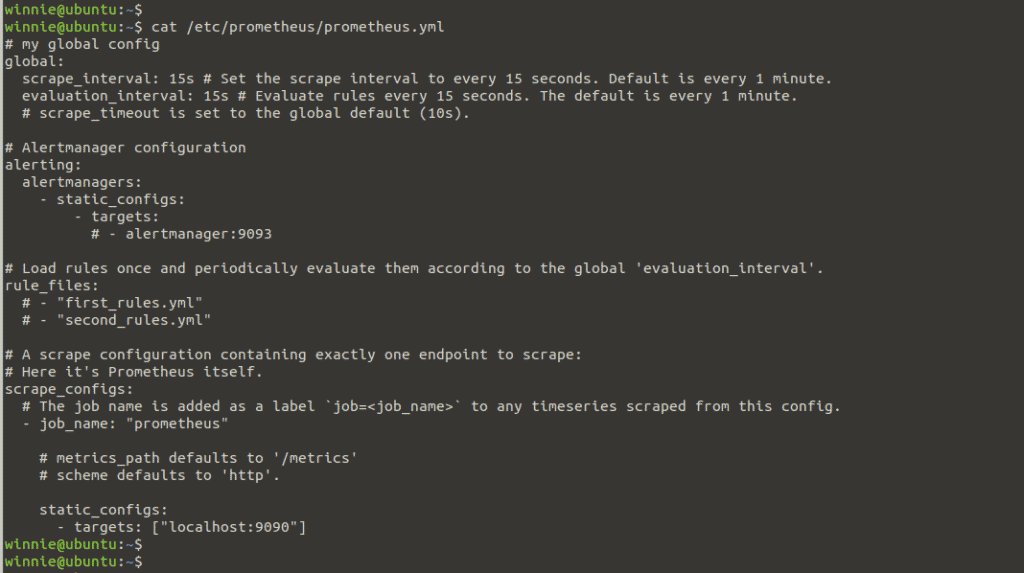Click the 'global:' key line
Viewport: 1024px width, 573px height.
(x=35, y=61)
